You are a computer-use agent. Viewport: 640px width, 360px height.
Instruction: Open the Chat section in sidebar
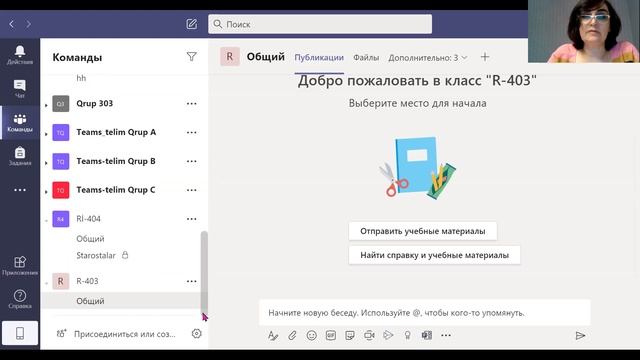click(x=20, y=89)
